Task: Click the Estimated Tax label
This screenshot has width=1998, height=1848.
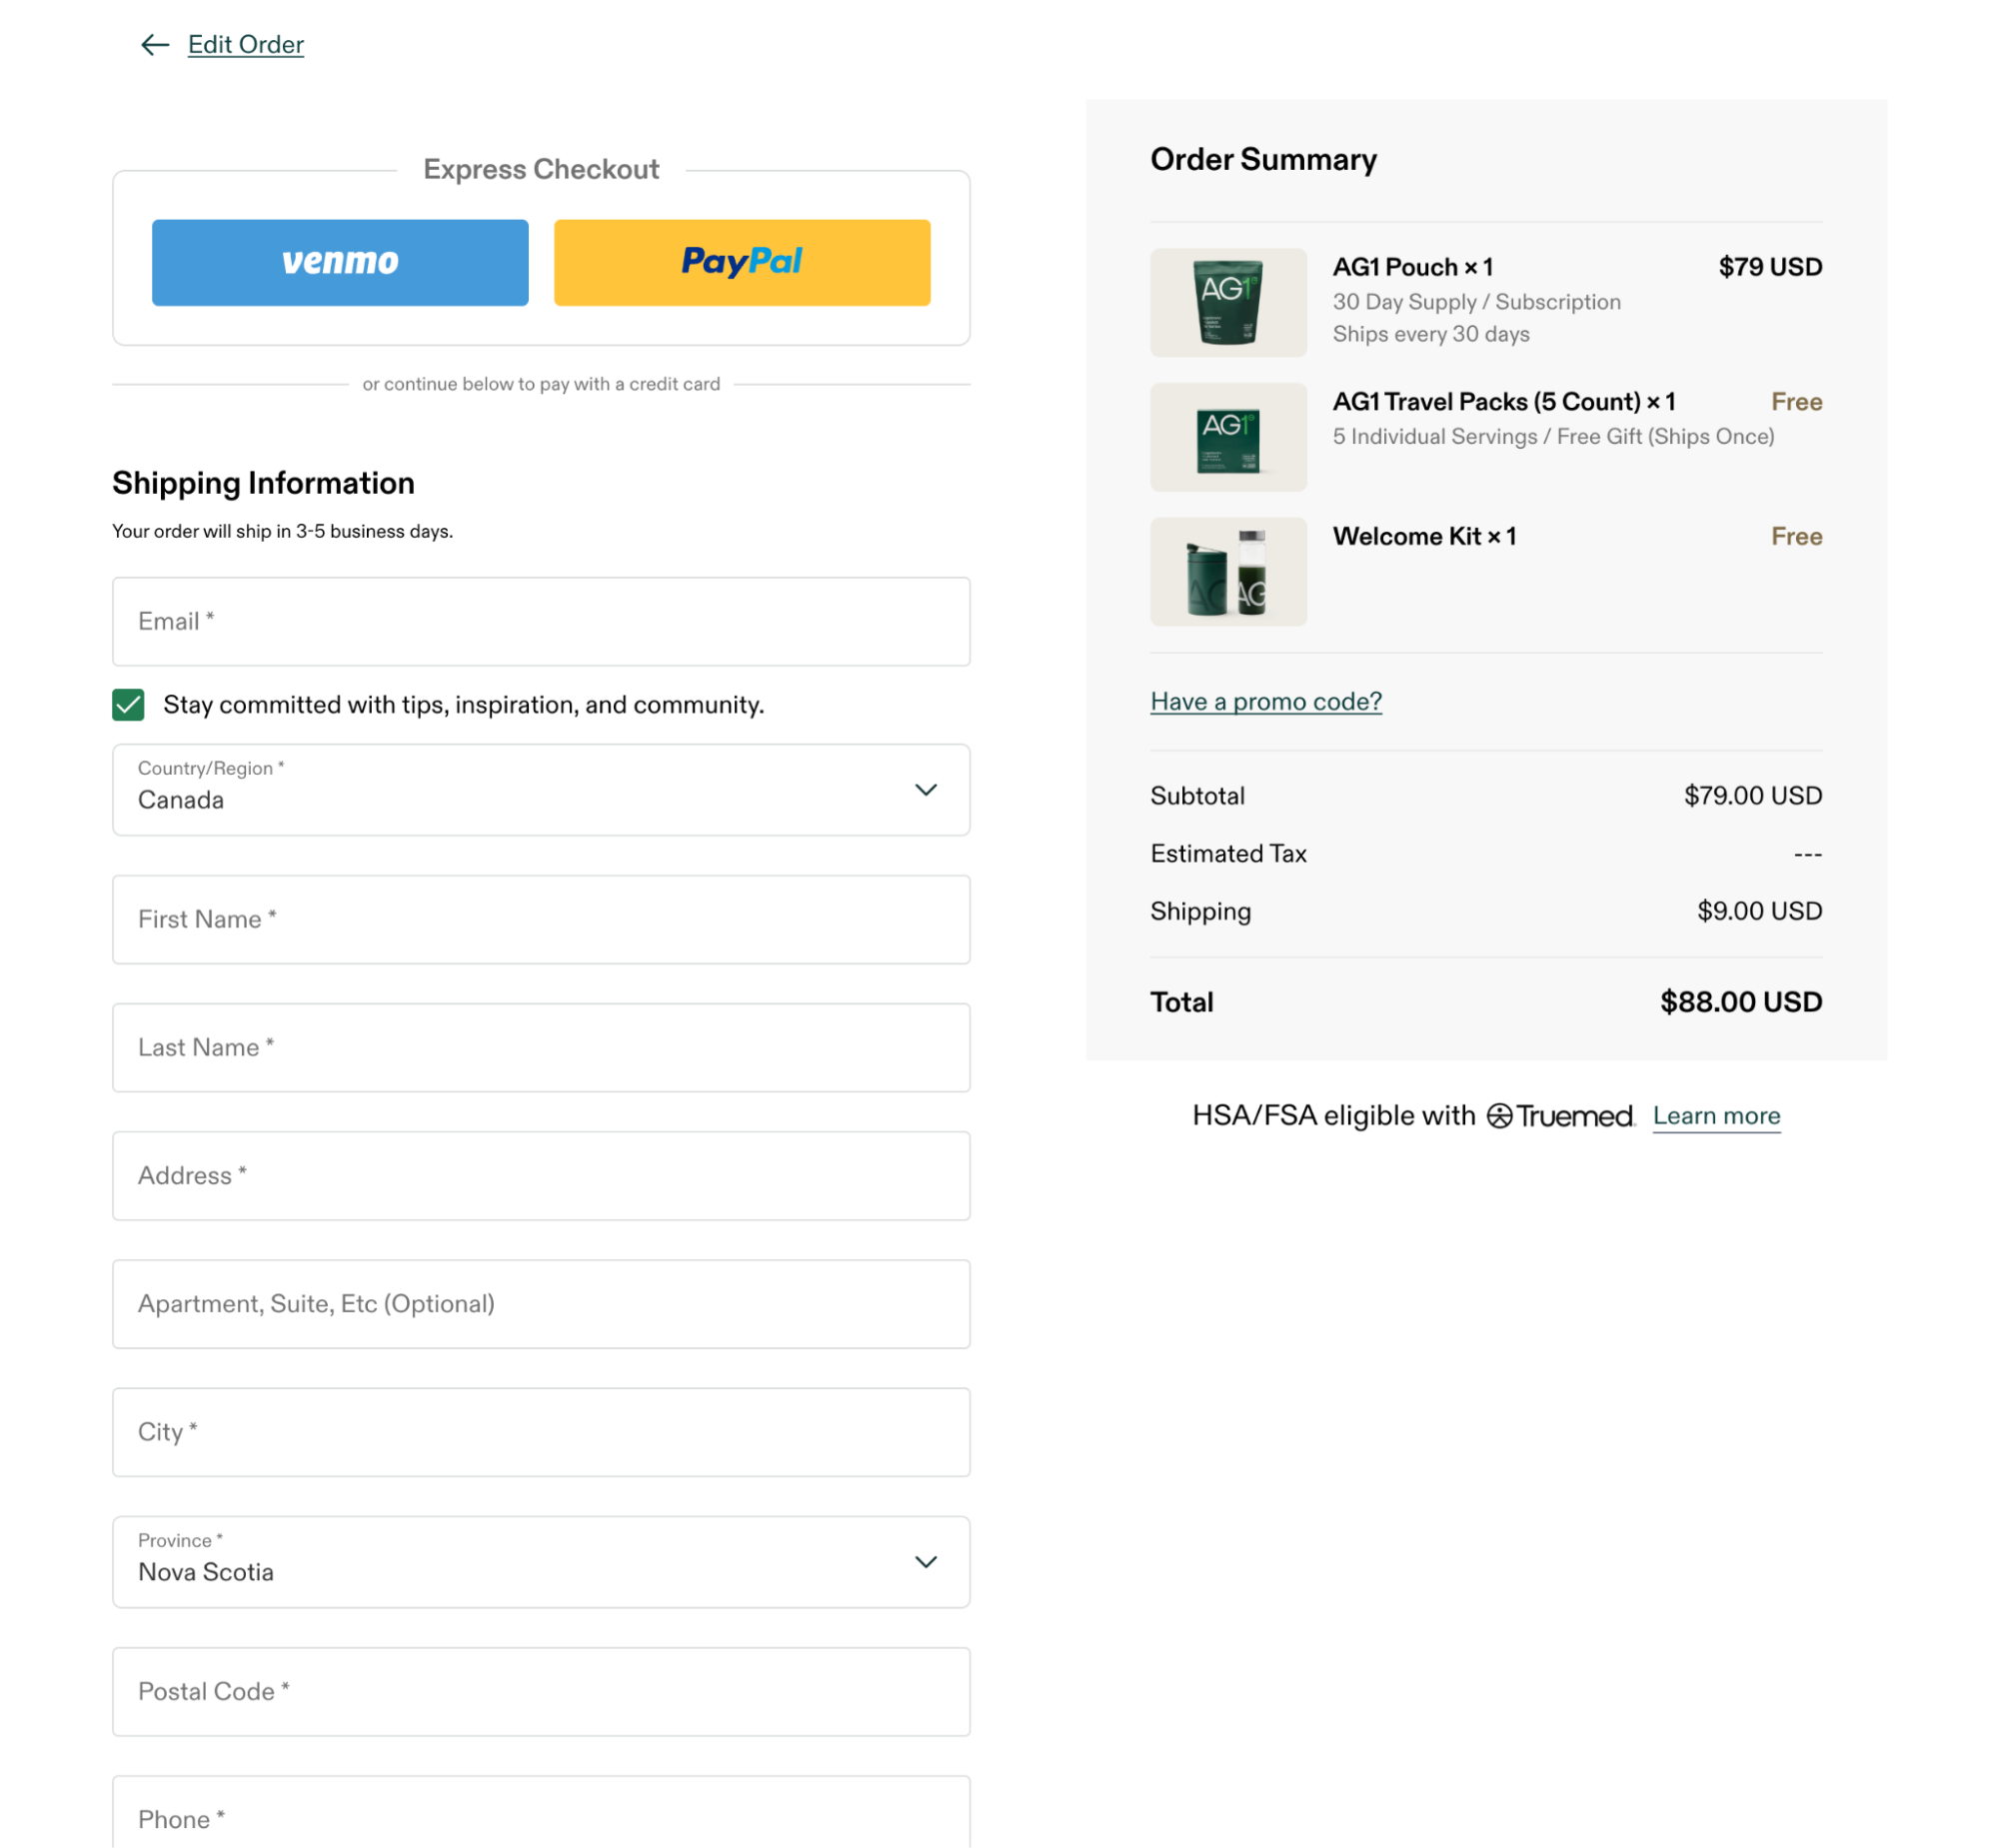Action: click(x=1228, y=853)
